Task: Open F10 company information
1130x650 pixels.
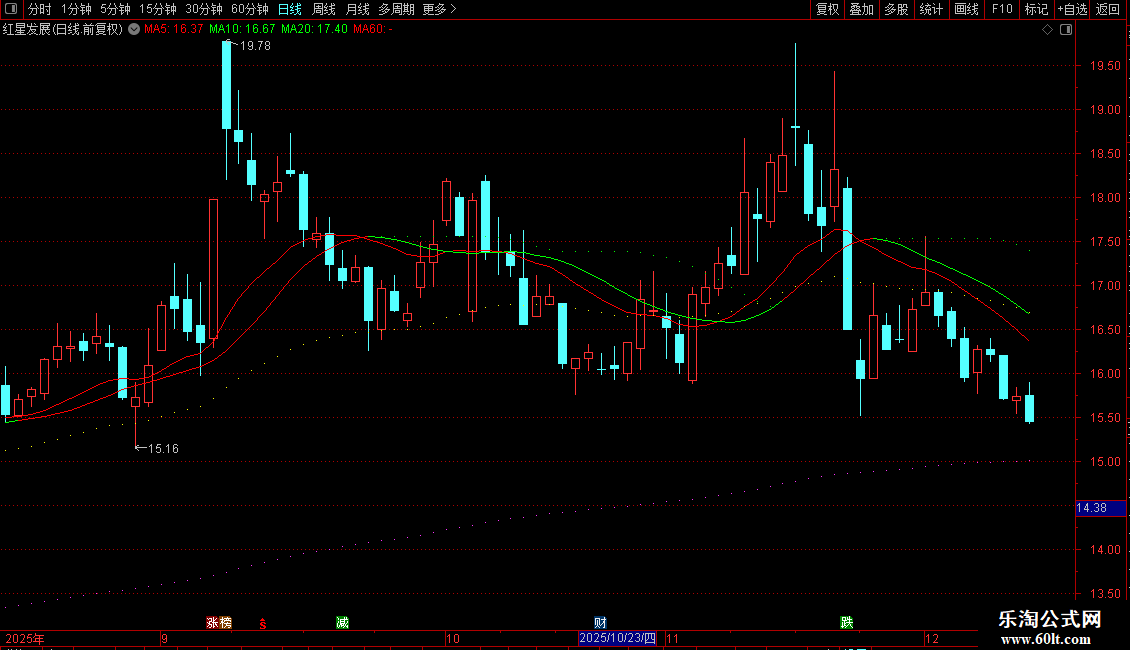Action: tap(1002, 9)
